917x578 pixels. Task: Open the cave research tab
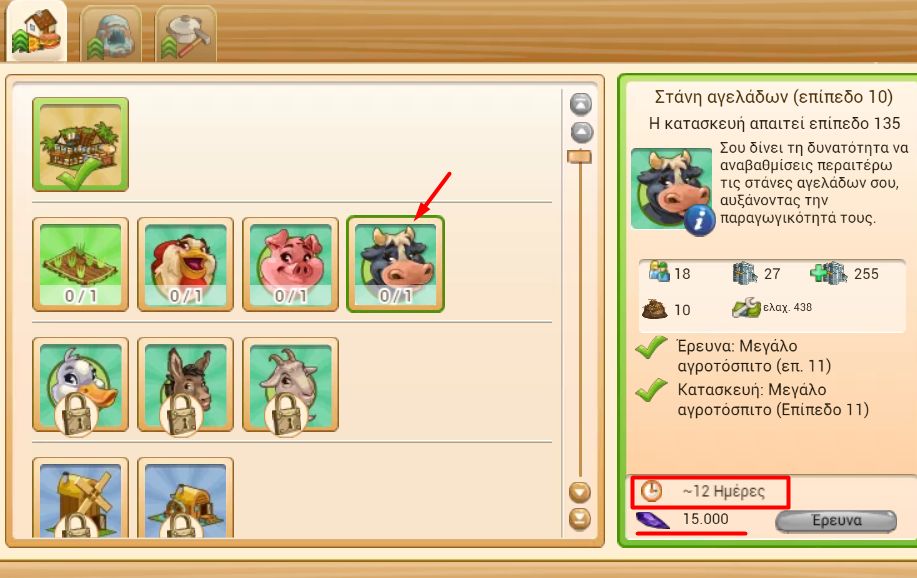click(x=111, y=34)
